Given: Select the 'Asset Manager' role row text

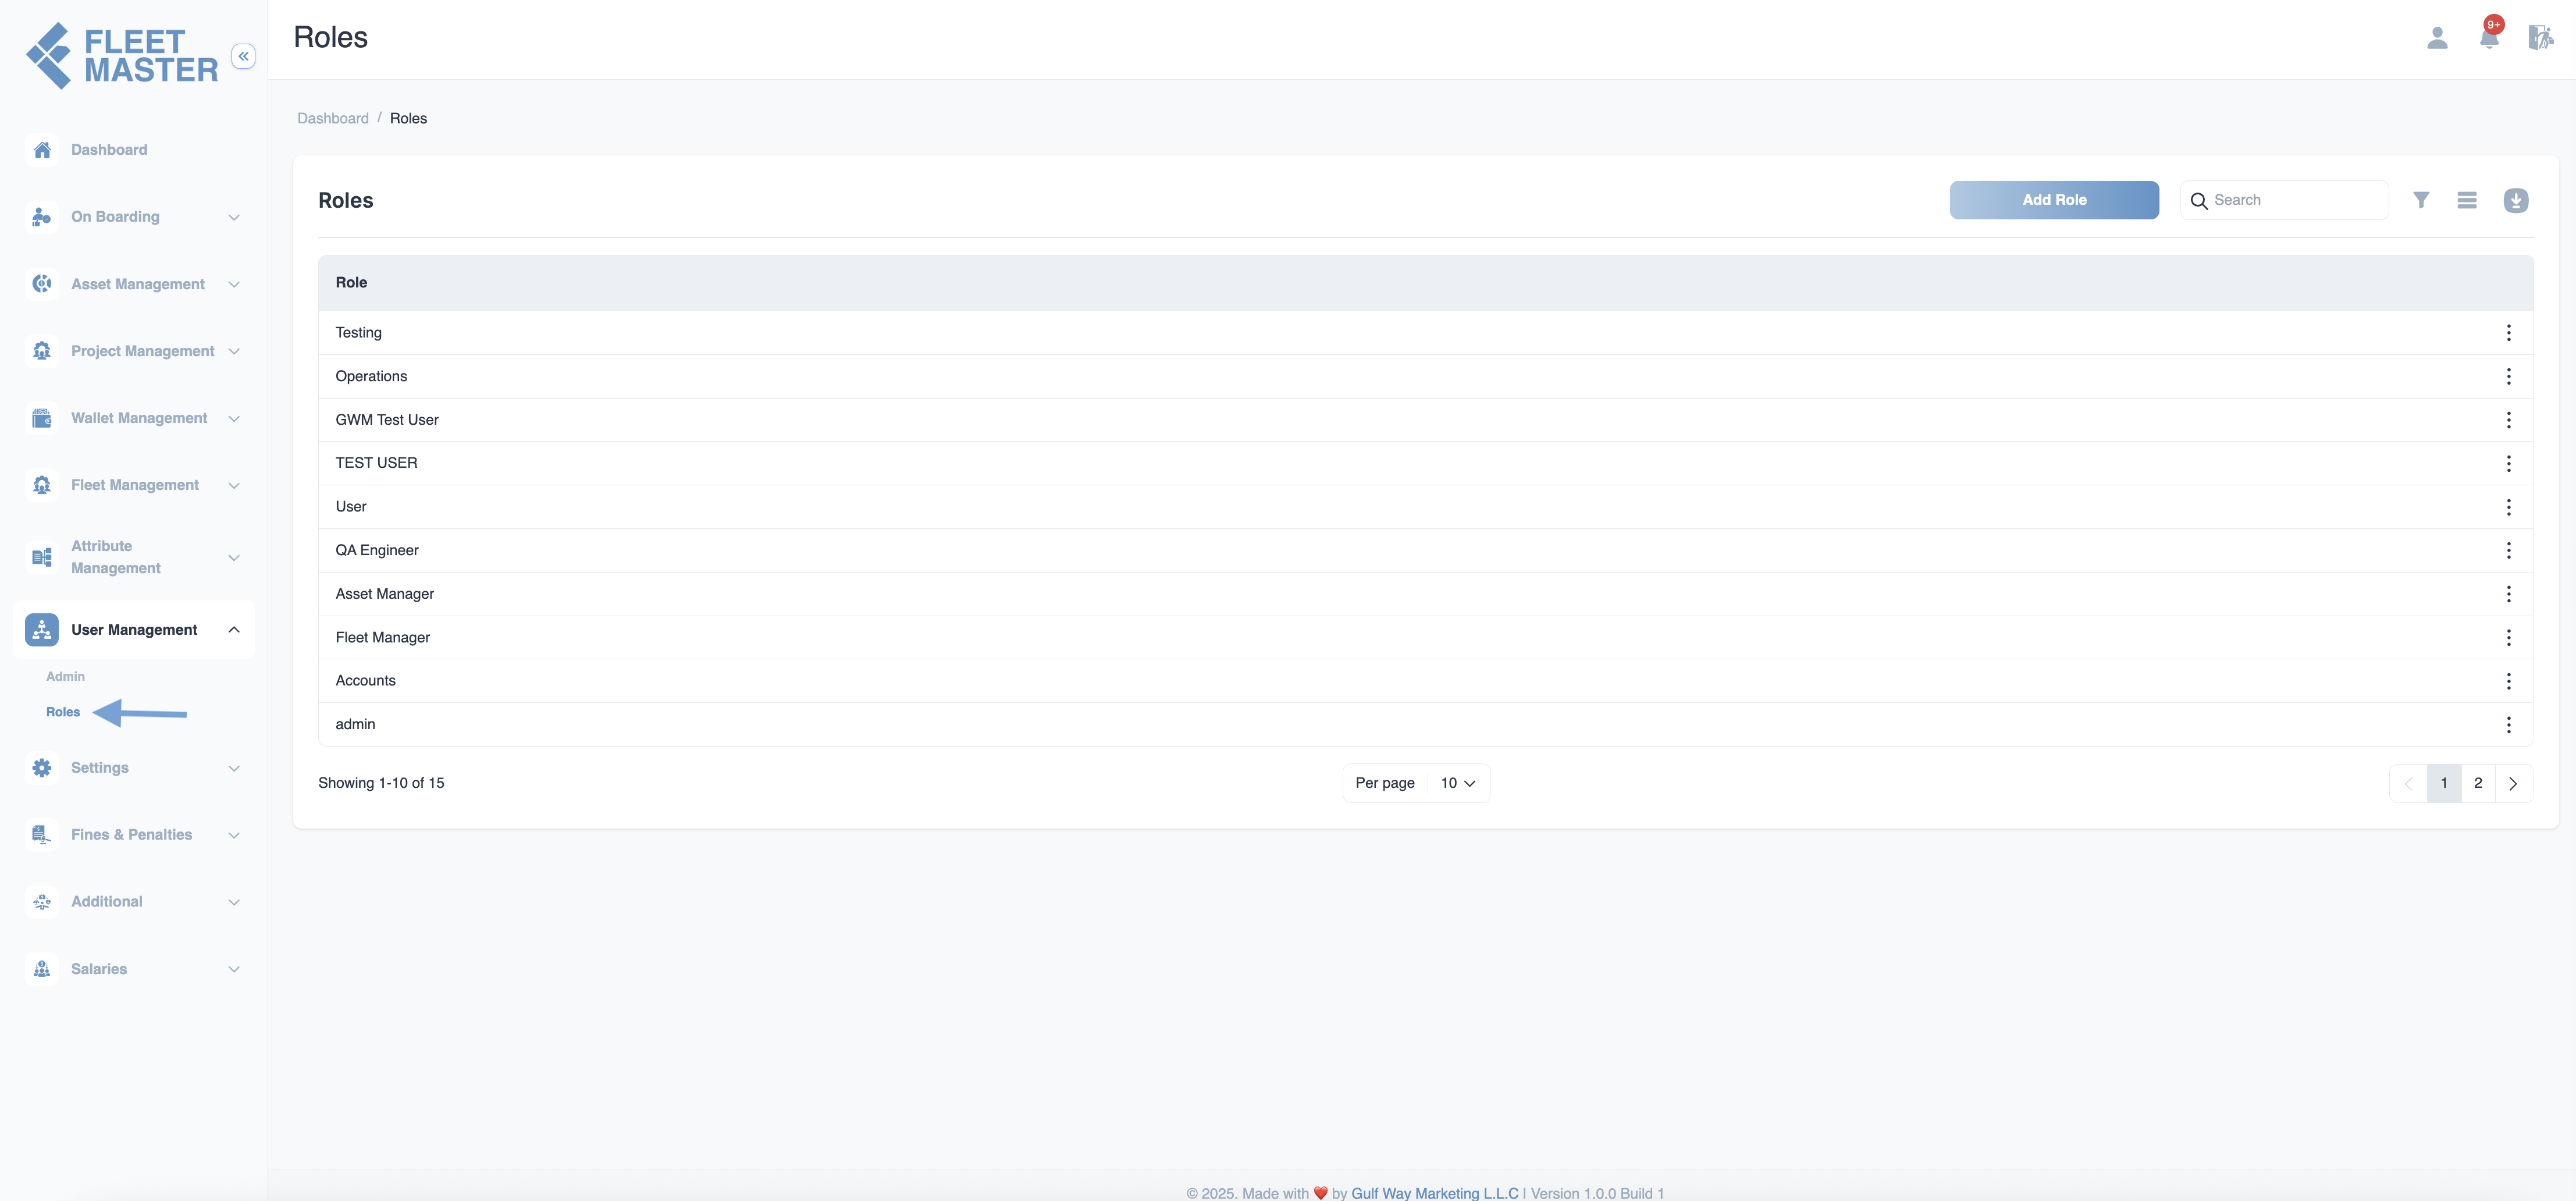Looking at the screenshot, I should coord(385,594).
